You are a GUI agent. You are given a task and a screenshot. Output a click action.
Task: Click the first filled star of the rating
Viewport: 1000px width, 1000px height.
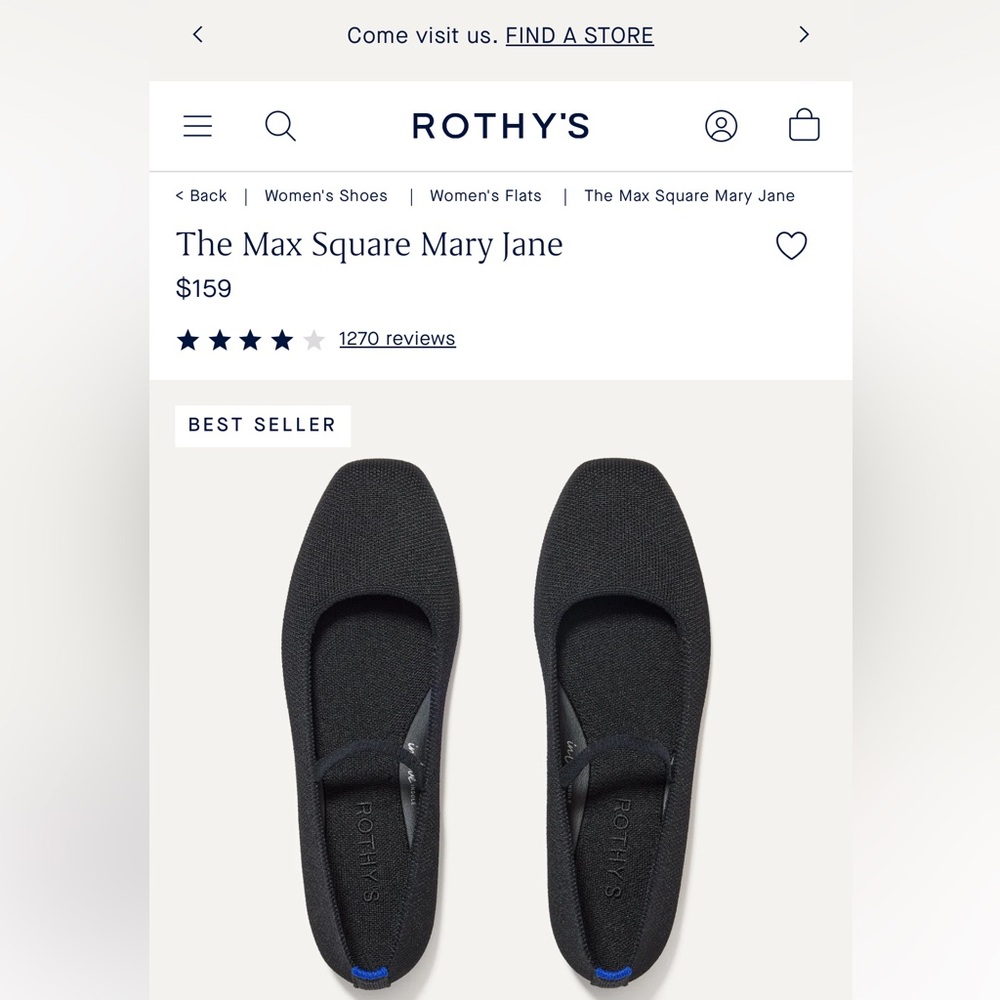click(187, 340)
